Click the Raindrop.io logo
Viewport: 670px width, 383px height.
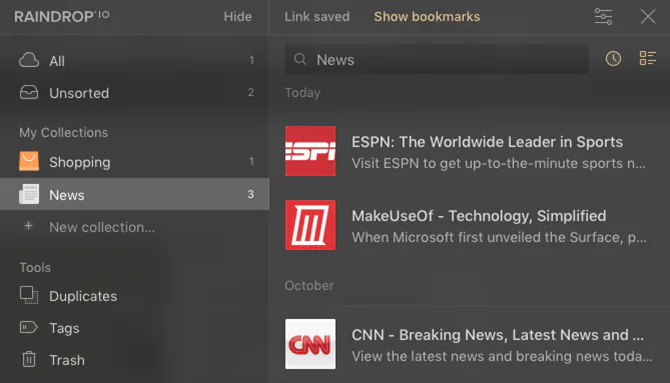pos(62,17)
